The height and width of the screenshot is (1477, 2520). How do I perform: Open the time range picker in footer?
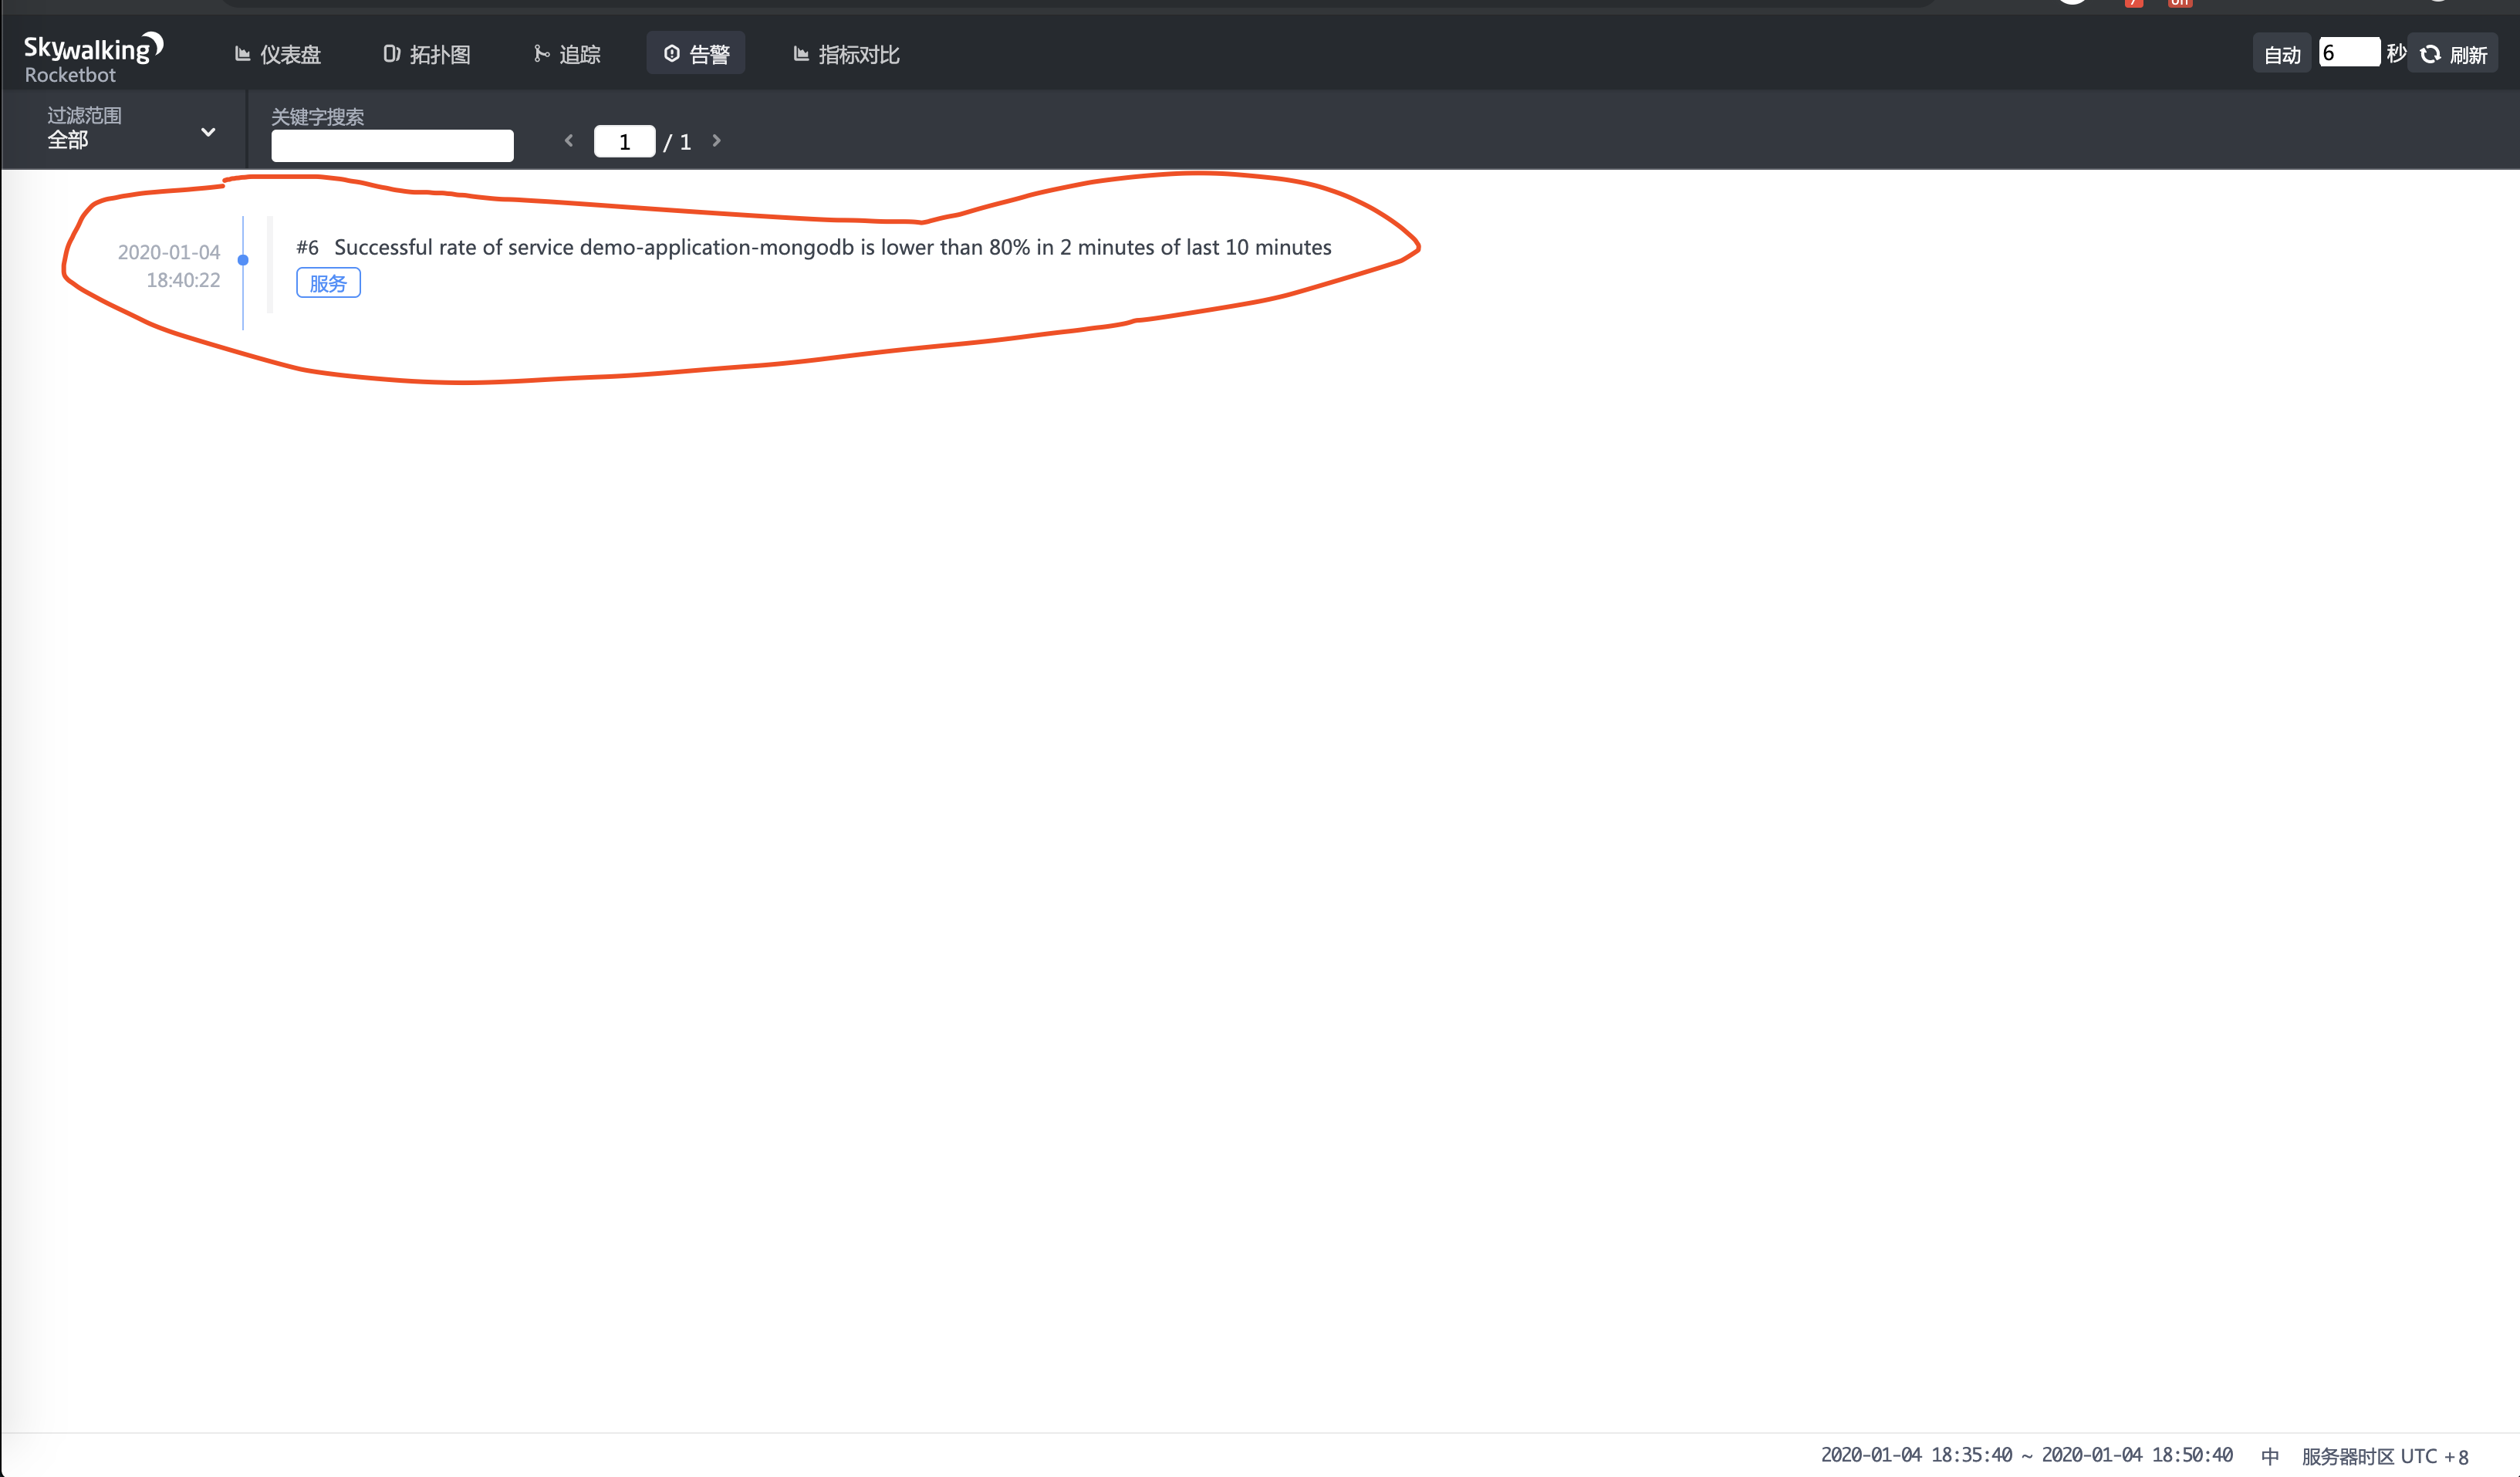[2026, 1455]
